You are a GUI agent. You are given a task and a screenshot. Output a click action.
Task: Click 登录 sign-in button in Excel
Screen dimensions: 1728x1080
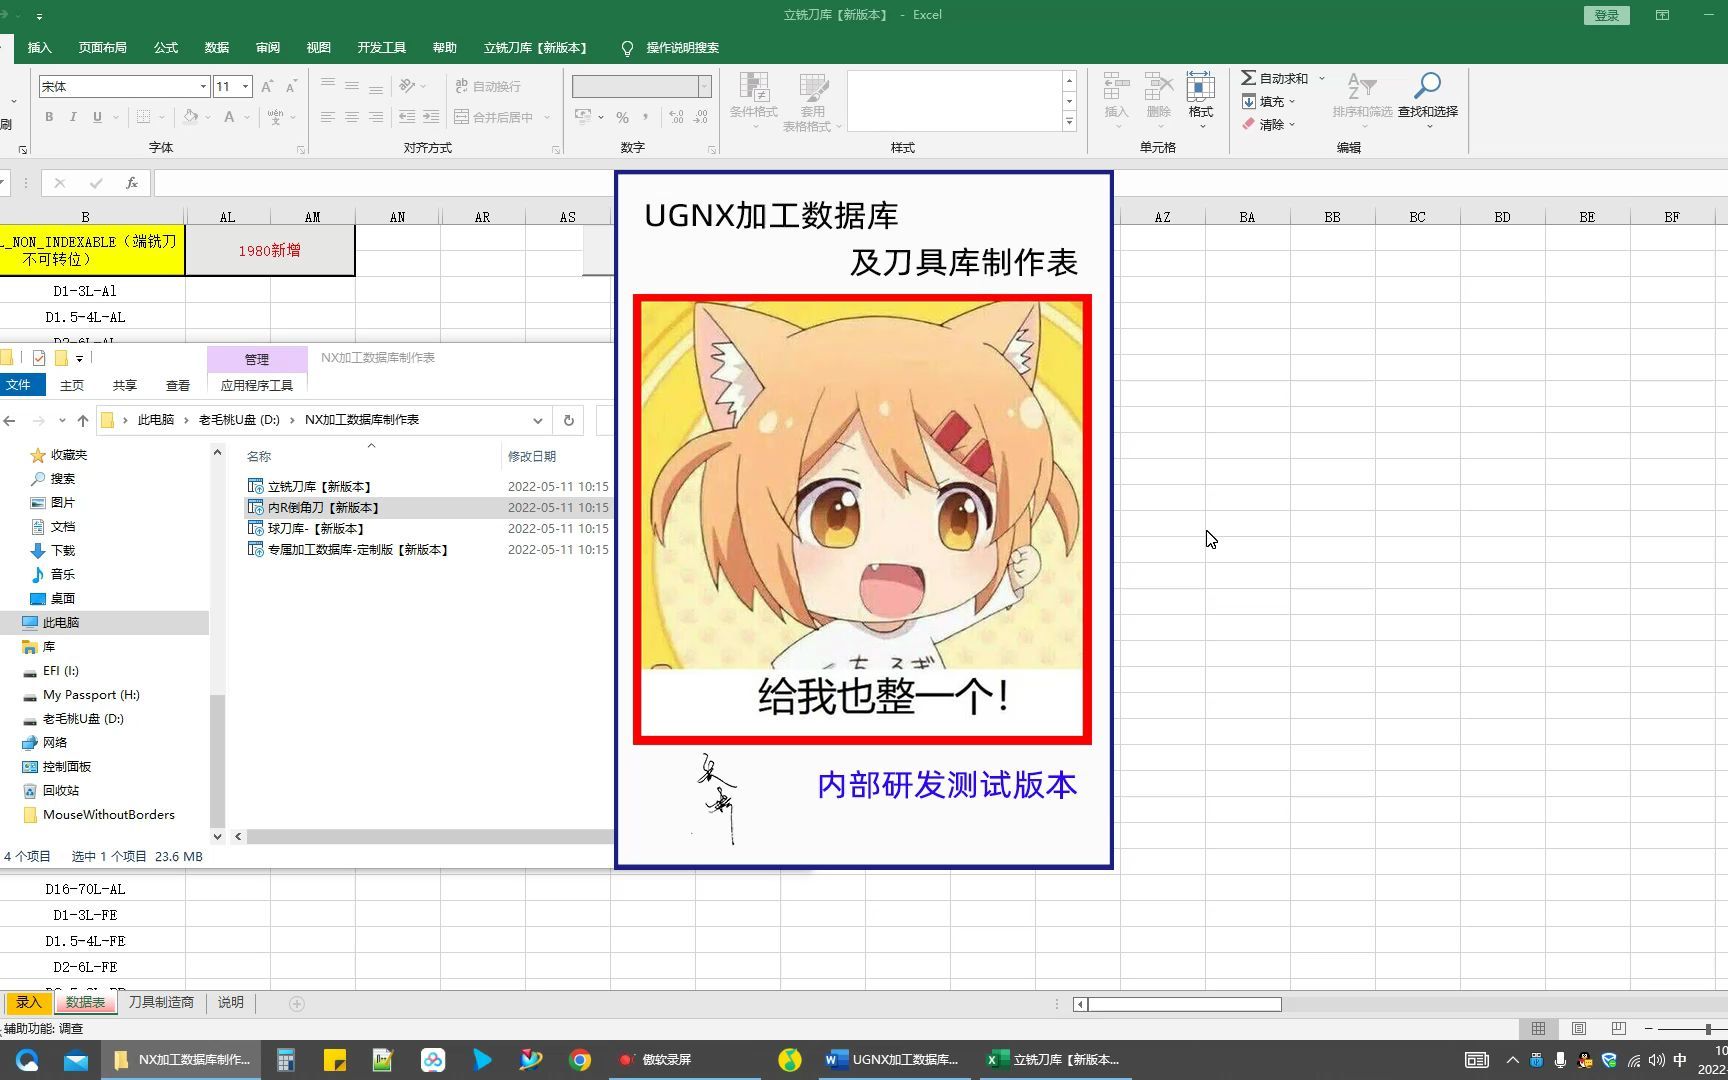(x=1607, y=15)
